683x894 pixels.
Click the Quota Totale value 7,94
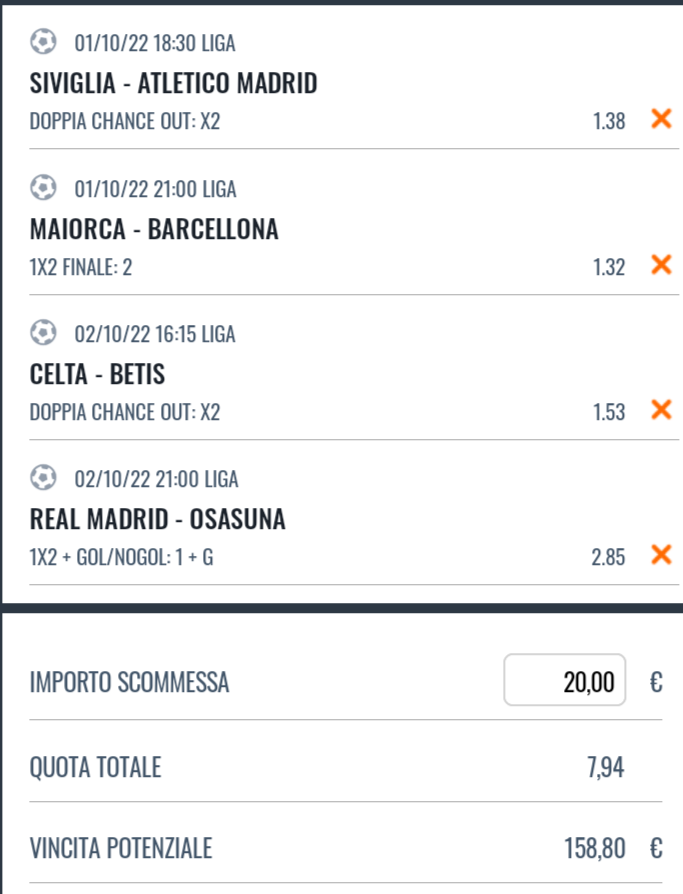coord(605,767)
